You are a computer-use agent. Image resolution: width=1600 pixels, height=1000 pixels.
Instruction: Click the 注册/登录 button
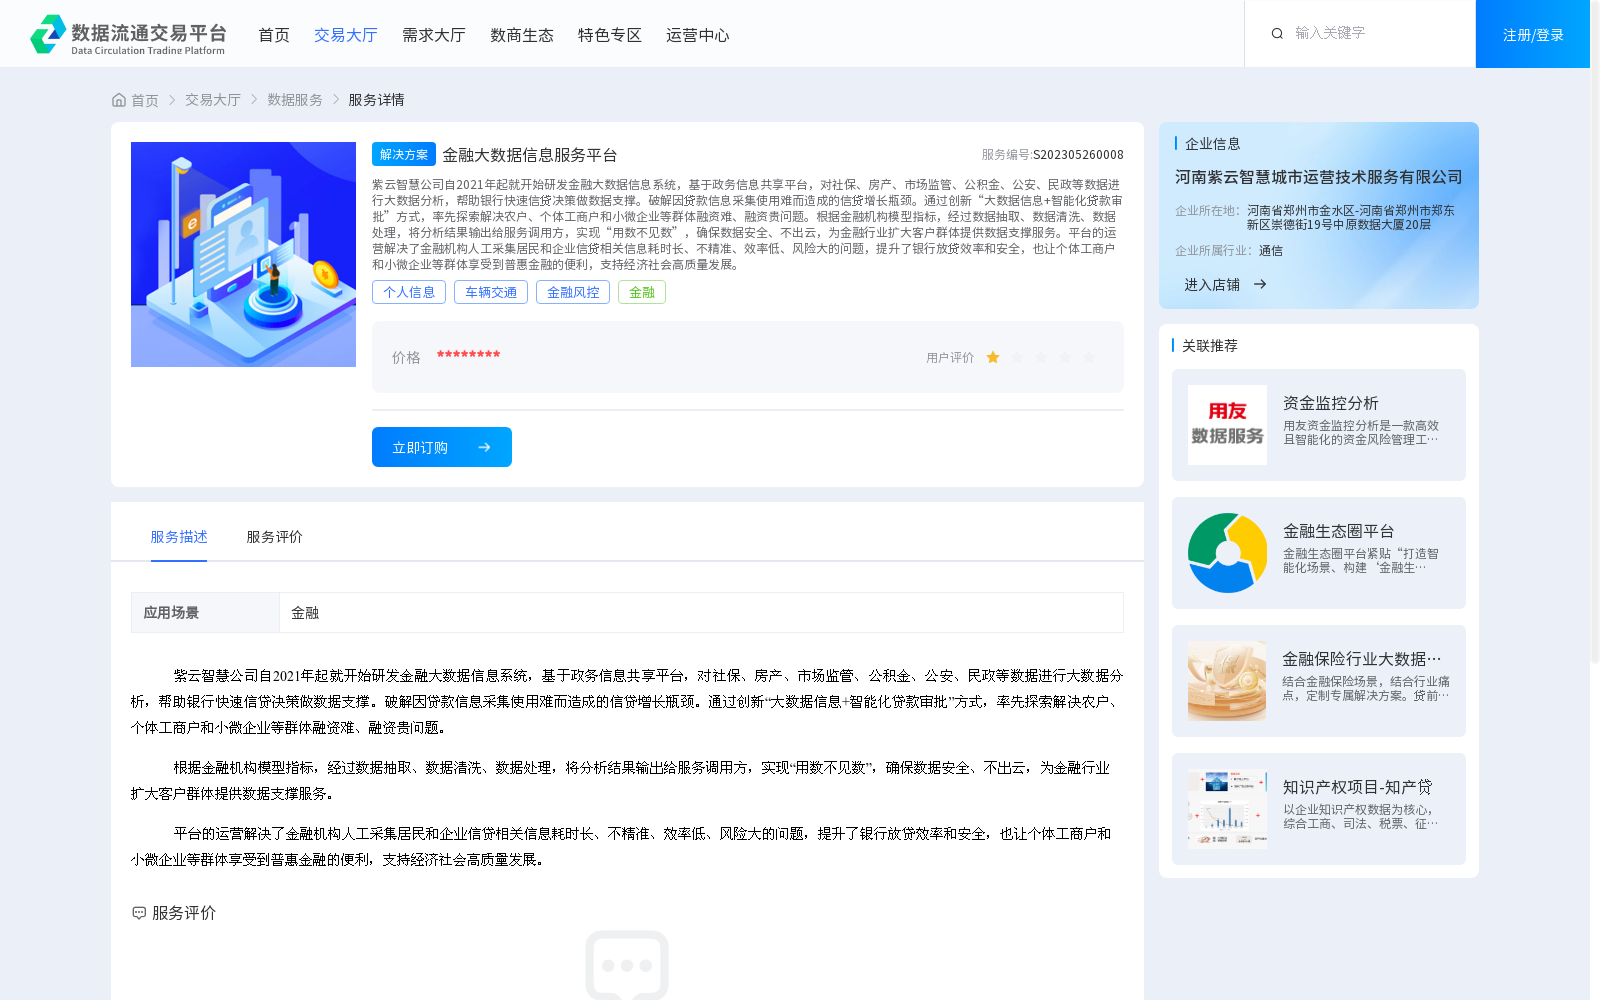click(x=1533, y=34)
